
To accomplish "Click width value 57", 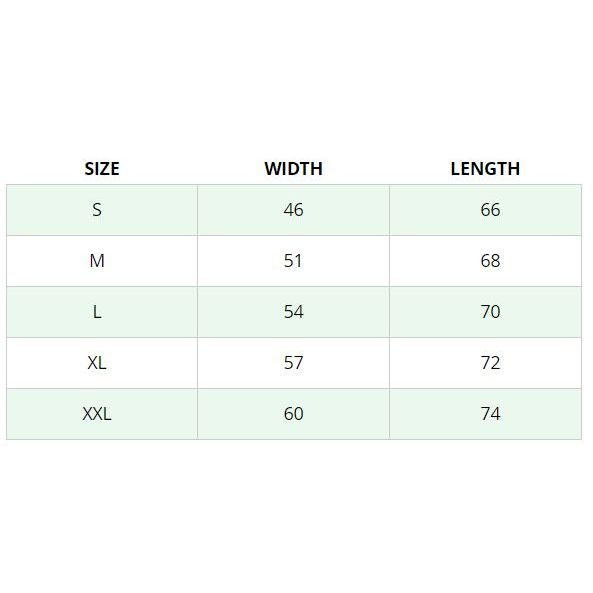I will 293,363.
